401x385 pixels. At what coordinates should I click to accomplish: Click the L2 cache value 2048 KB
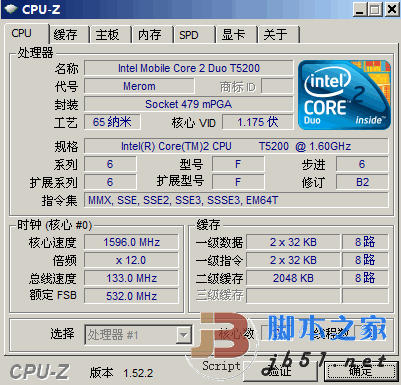(x=293, y=278)
